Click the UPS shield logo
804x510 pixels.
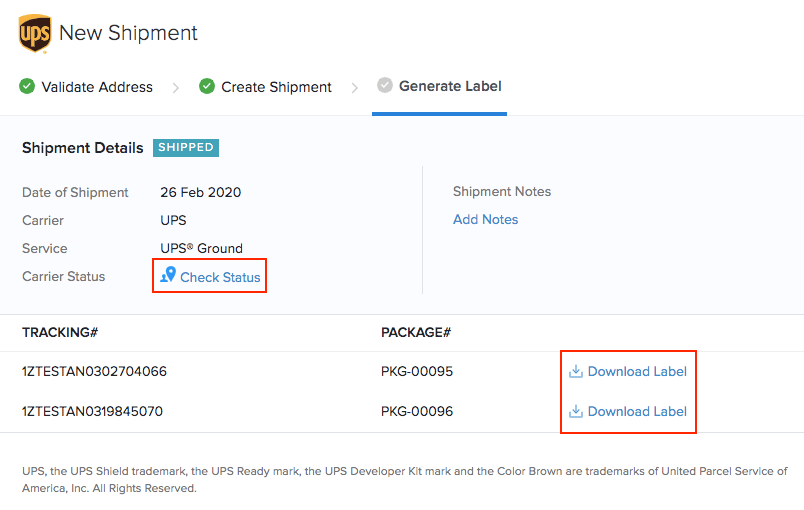pyautogui.click(x=35, y=33)
